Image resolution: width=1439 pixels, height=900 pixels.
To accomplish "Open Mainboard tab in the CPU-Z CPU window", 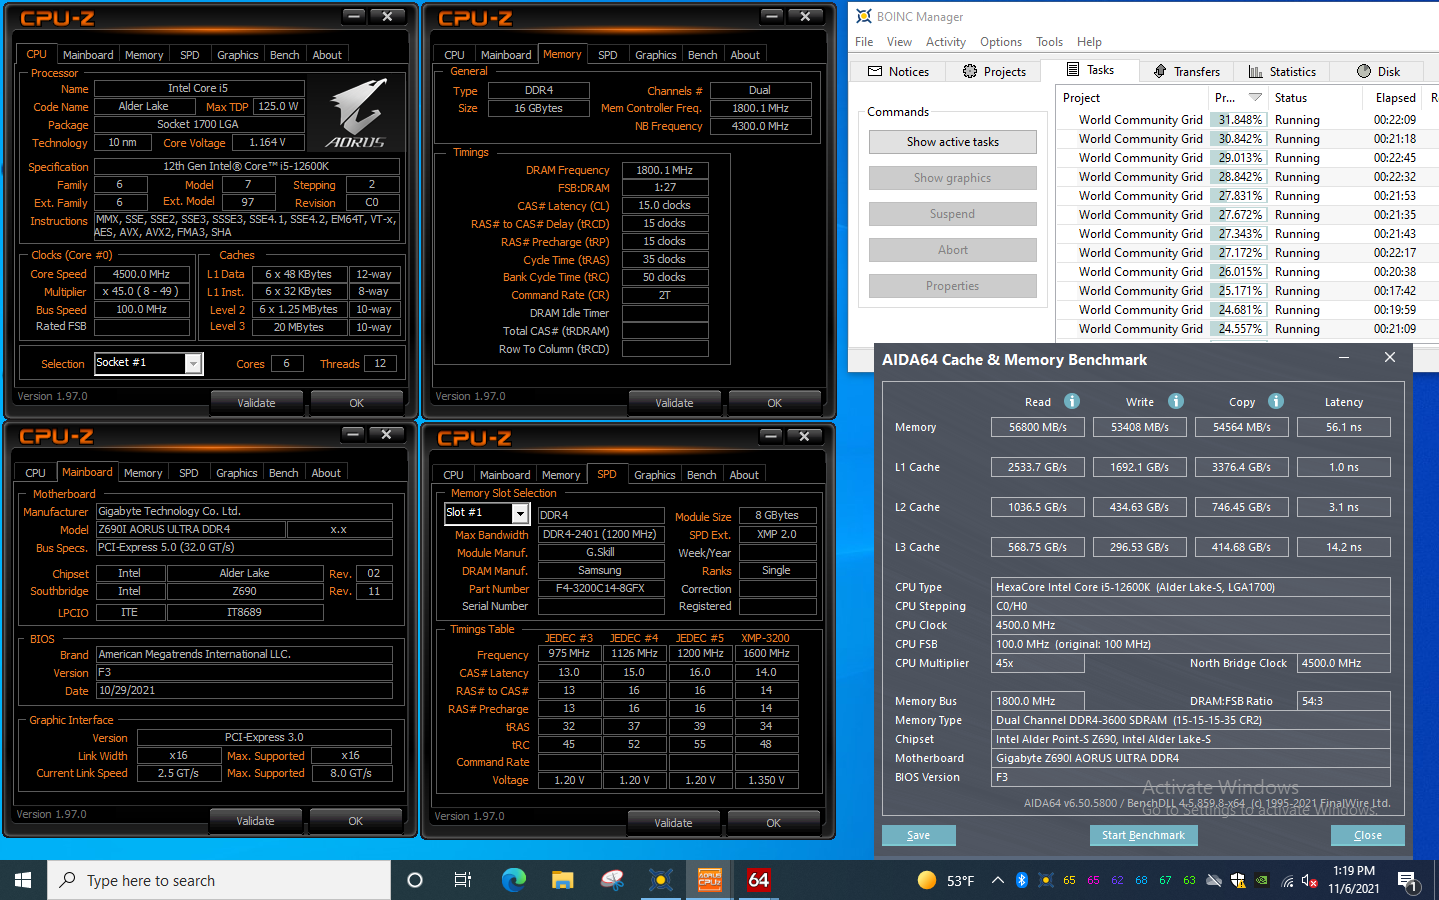I will point(88,55).
